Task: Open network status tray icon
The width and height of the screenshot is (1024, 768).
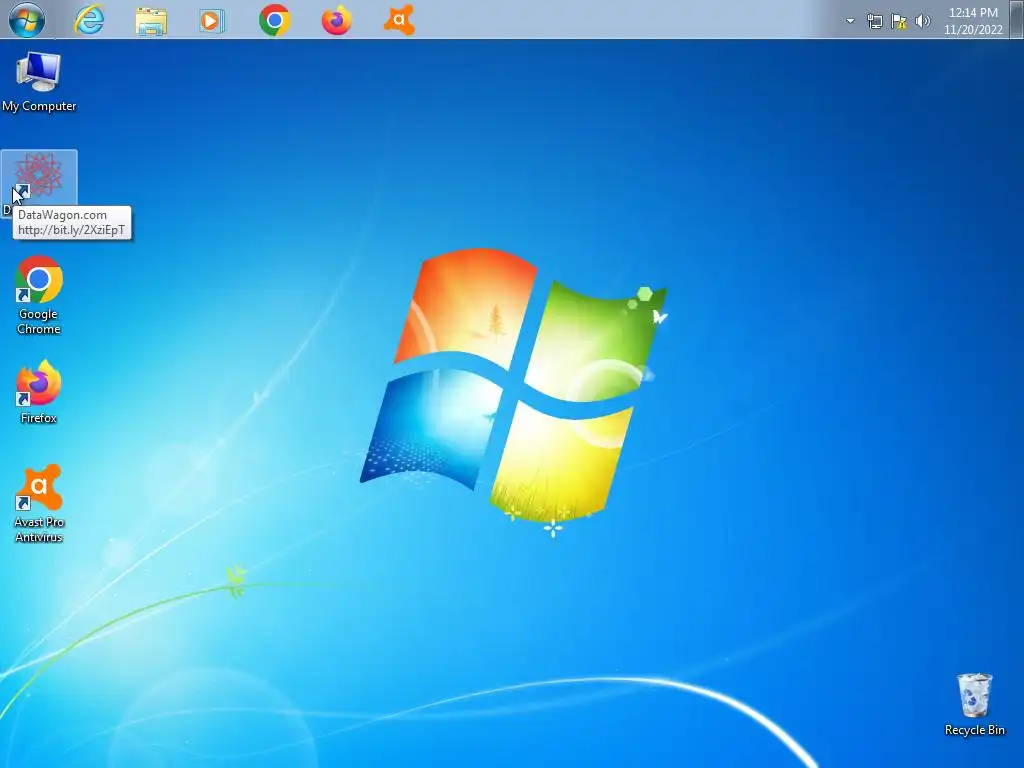Action: (874, 22)
